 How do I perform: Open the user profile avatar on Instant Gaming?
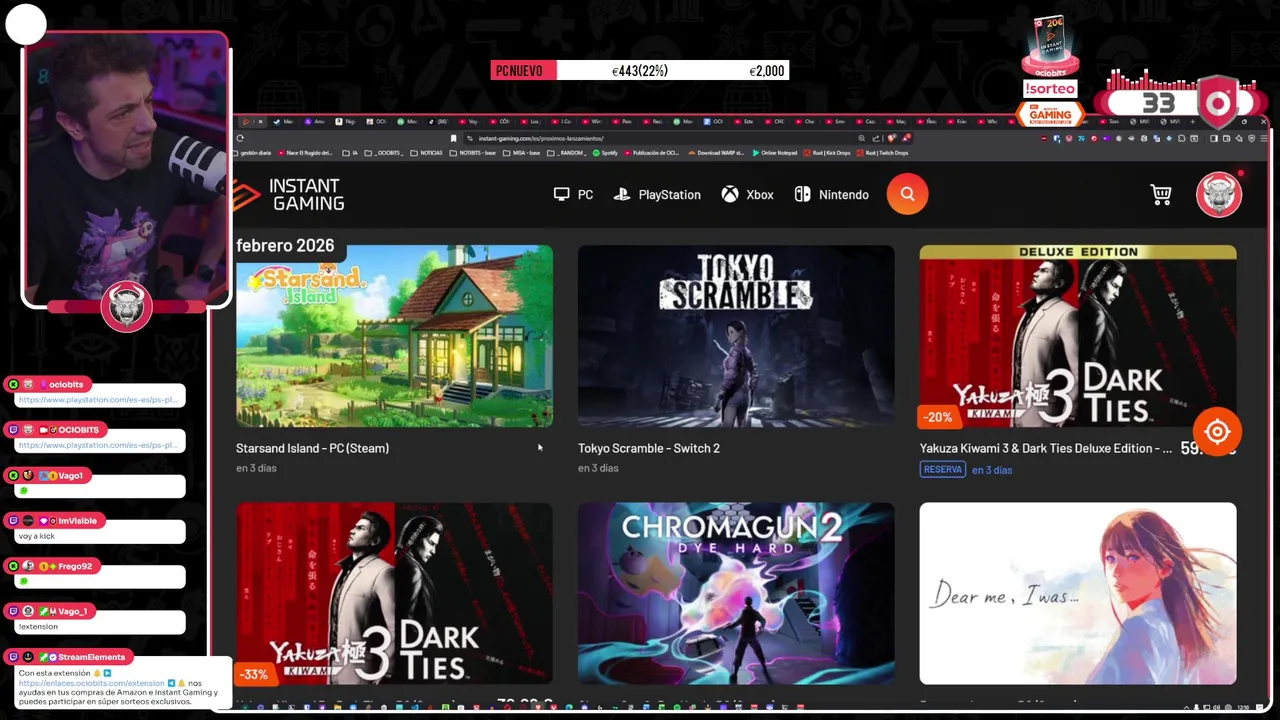[x=1218, y=194]
